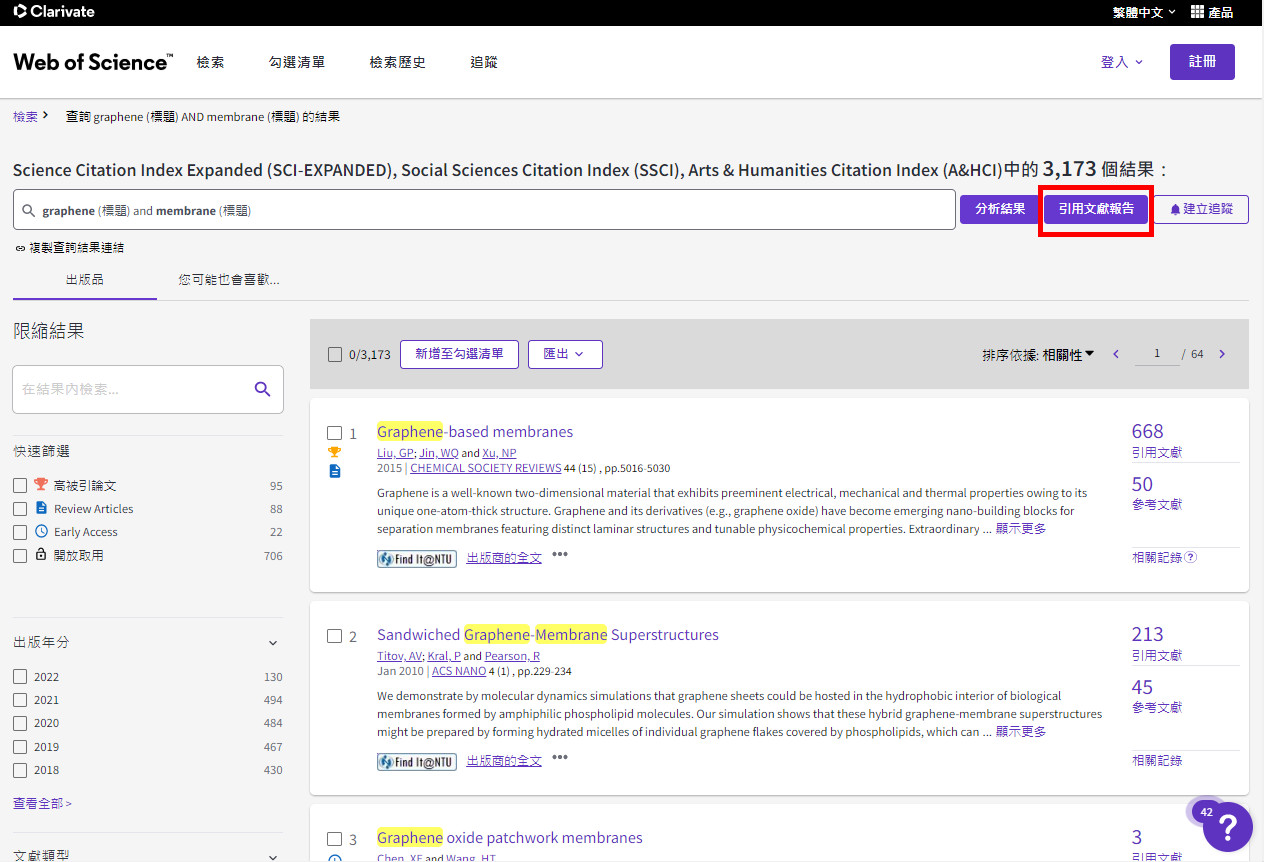Click the search magnifier in the filter box
Viewport: 1264px width, 862px height.
[262, 389]
